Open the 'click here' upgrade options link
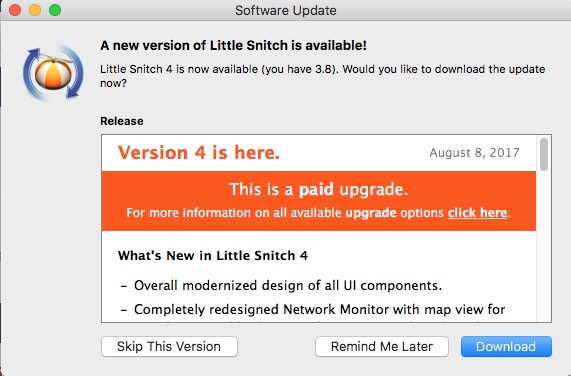Screen dimensions: 571x376 (477, 213)
